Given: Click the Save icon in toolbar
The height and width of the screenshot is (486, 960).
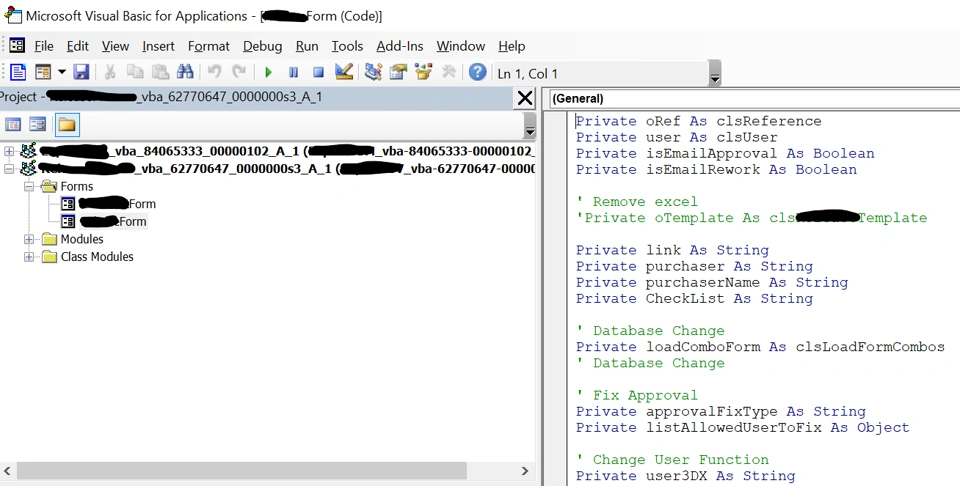Looking at the screenshot, I should [x=81, y=72].
